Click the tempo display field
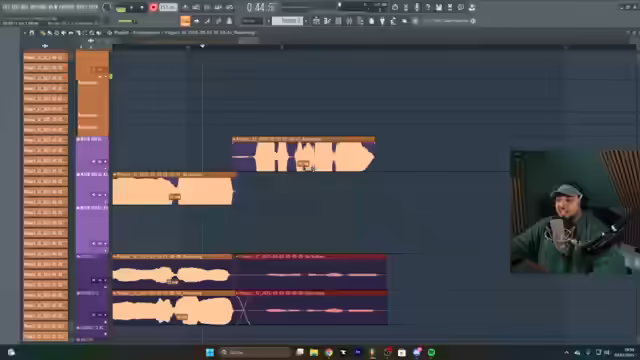Screen dimensions: 640x360 click(168, 7)
